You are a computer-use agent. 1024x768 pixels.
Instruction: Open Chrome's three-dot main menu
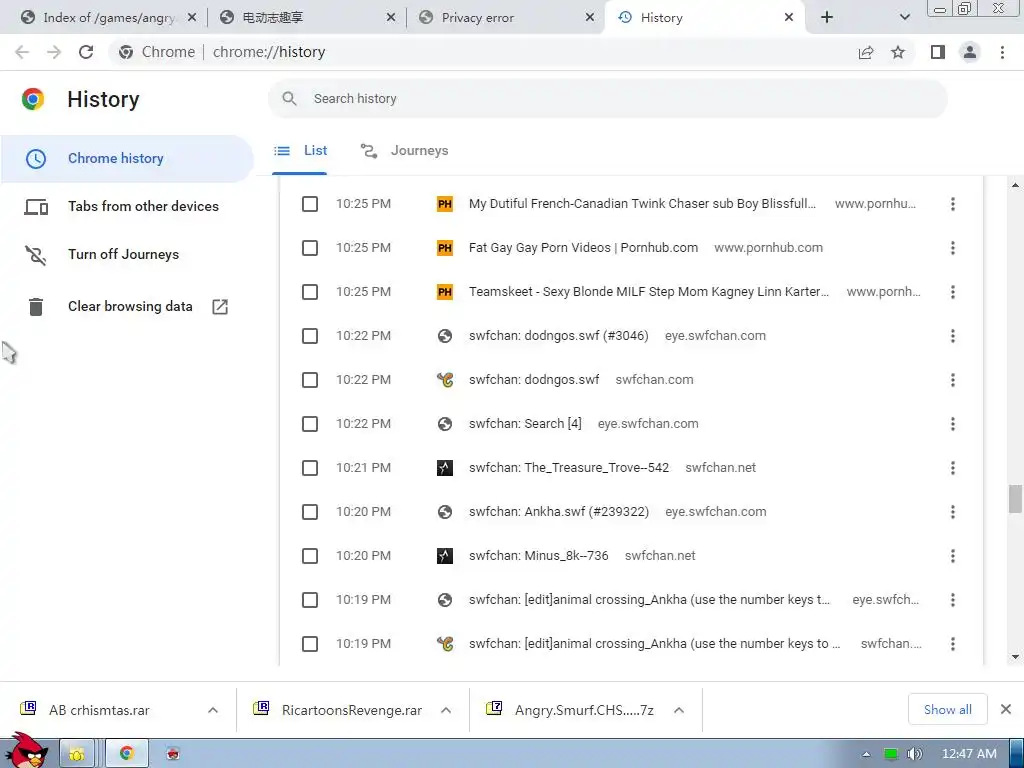(1002, 52)
